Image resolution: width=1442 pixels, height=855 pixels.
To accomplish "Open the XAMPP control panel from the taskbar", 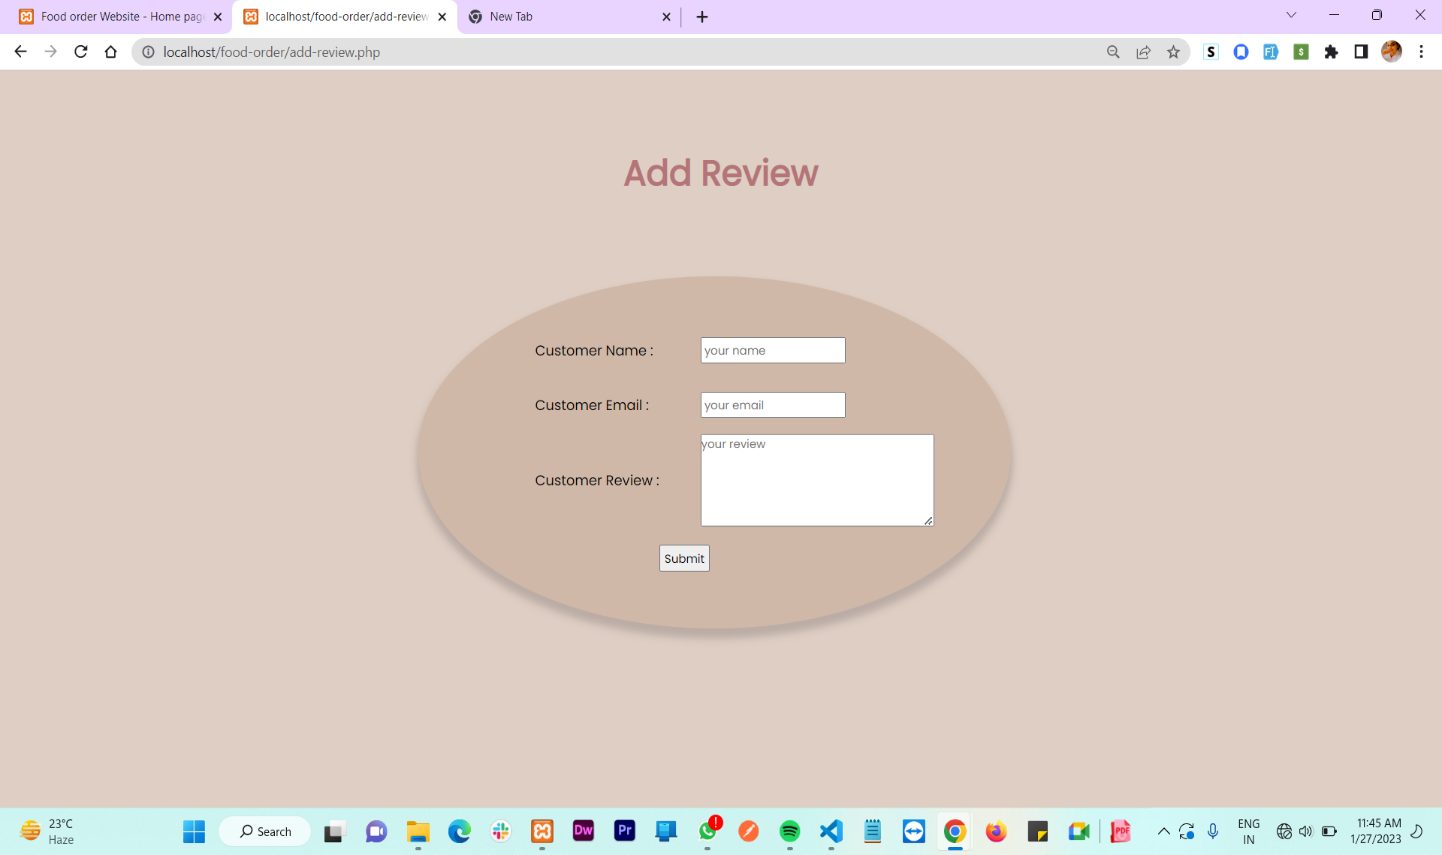I will [541, 831].
